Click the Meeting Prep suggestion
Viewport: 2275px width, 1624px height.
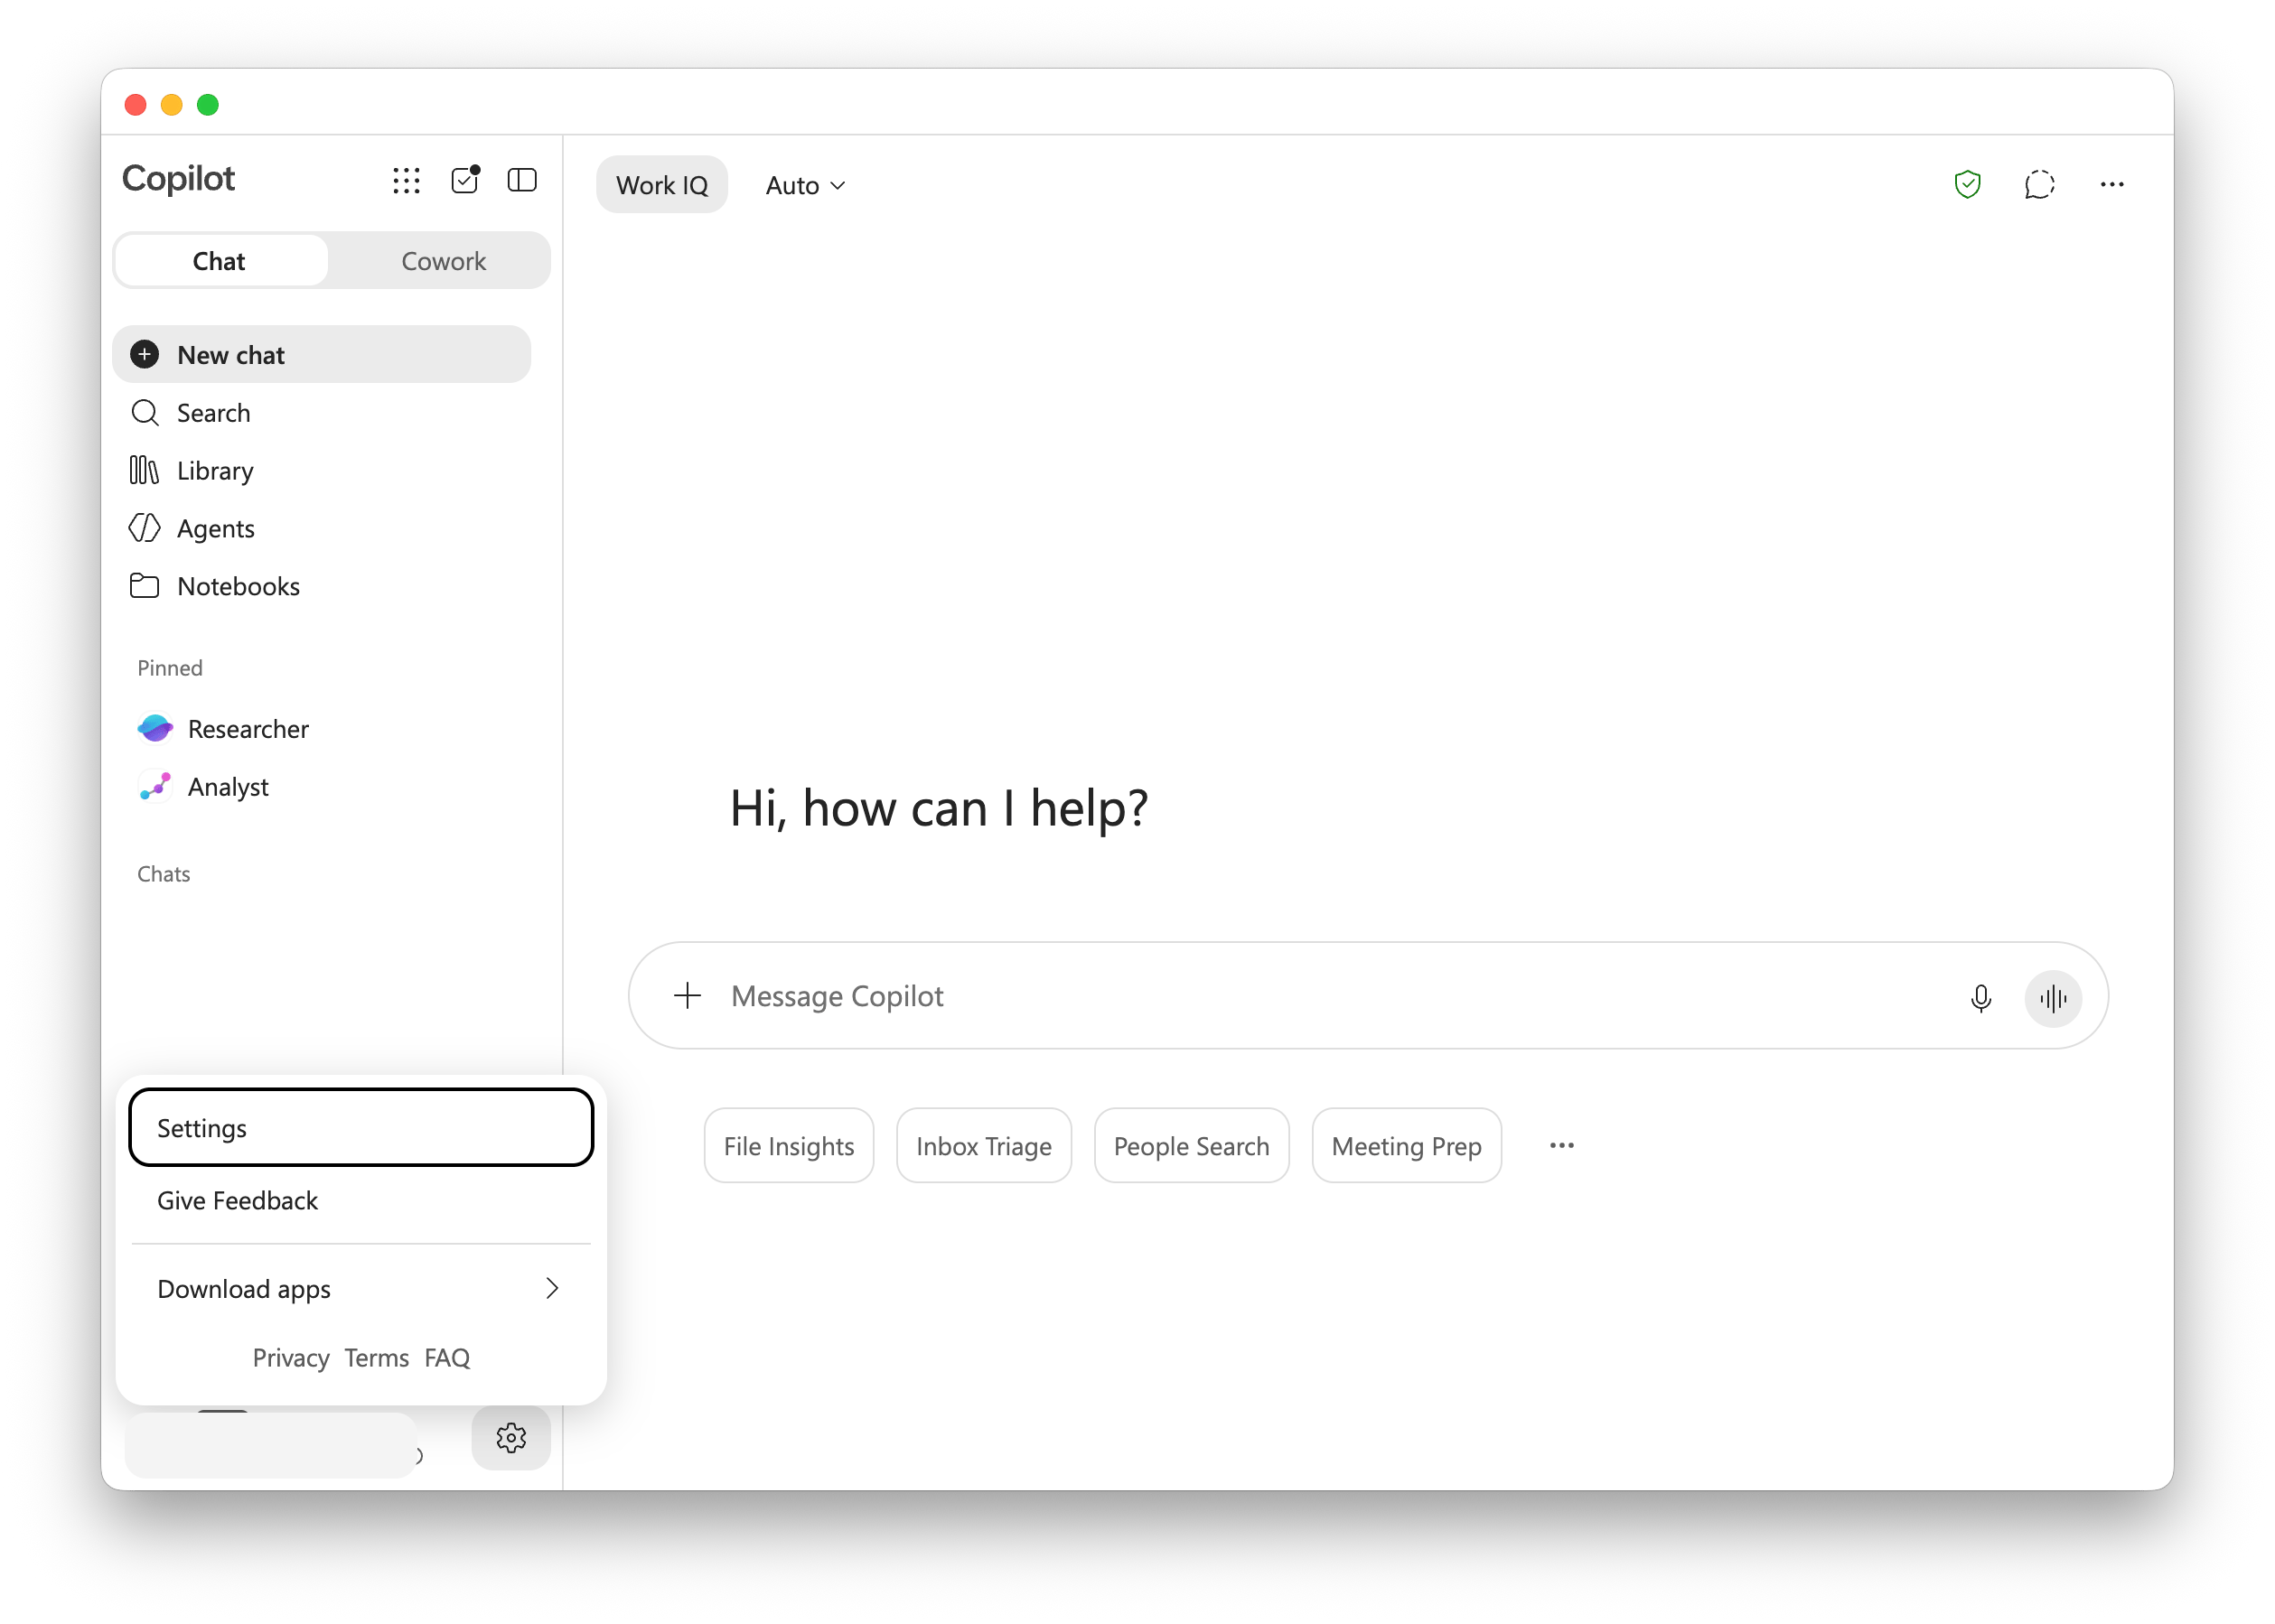click(x=1406, y=1146)
